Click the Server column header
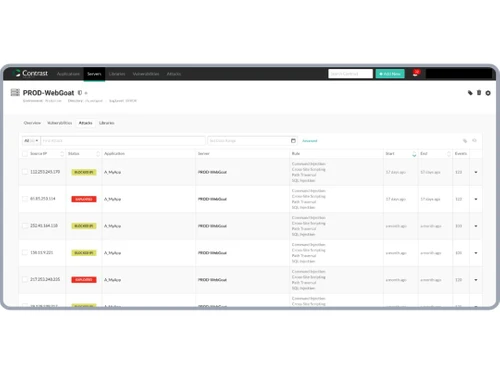 204,154
